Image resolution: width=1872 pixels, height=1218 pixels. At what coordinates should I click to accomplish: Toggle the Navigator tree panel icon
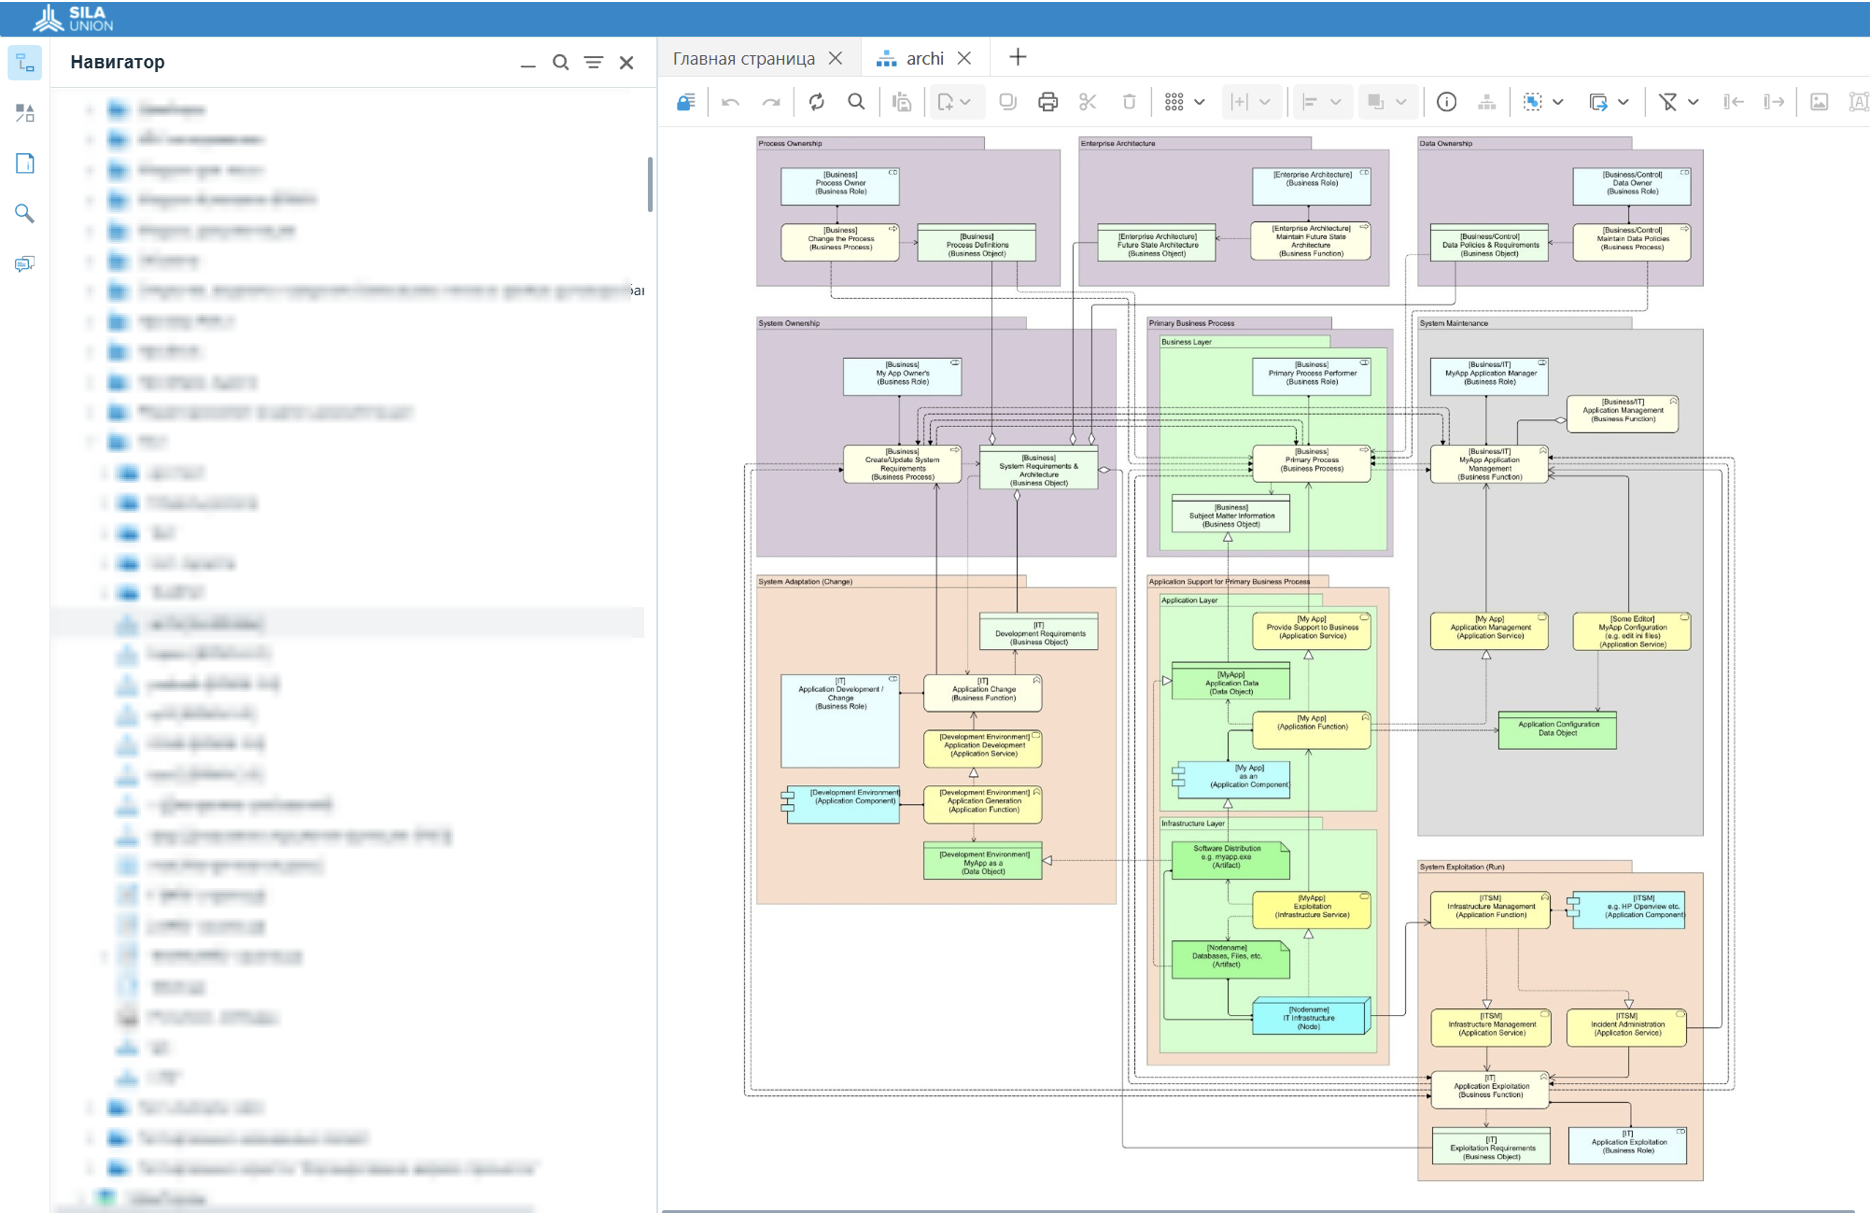(25, 63)
